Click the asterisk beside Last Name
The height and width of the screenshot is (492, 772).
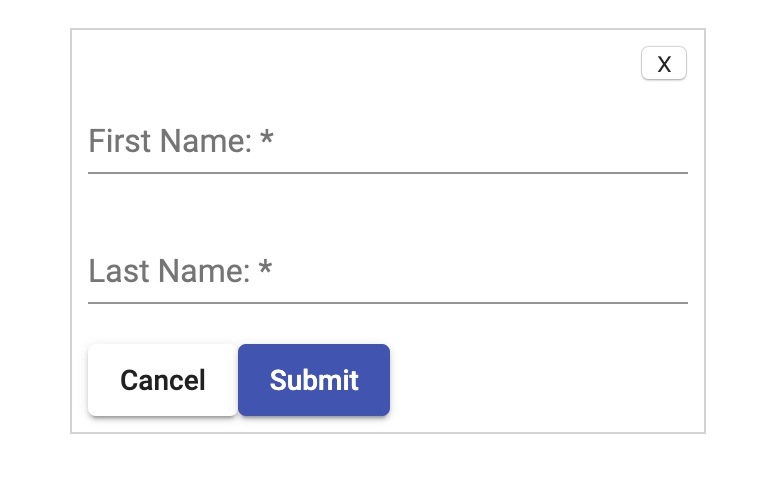265,266
